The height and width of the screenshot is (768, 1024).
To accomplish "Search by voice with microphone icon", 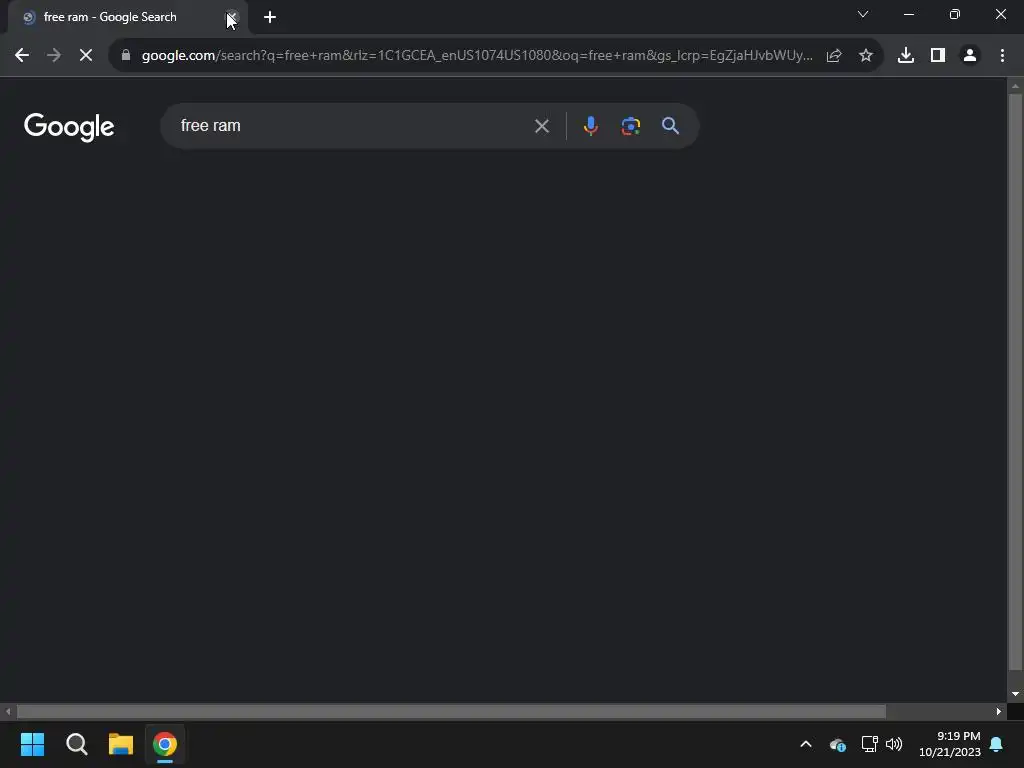I will [x=590, y=126].
